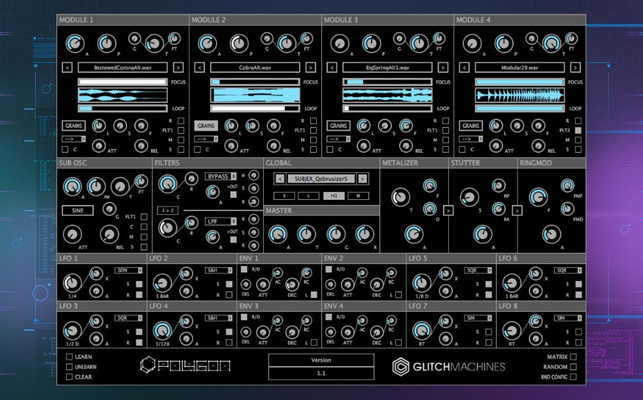Open LFO 8 SIN waveform dropdown
Viewport: 643px width, 400px height.
[x=568, y=318]
